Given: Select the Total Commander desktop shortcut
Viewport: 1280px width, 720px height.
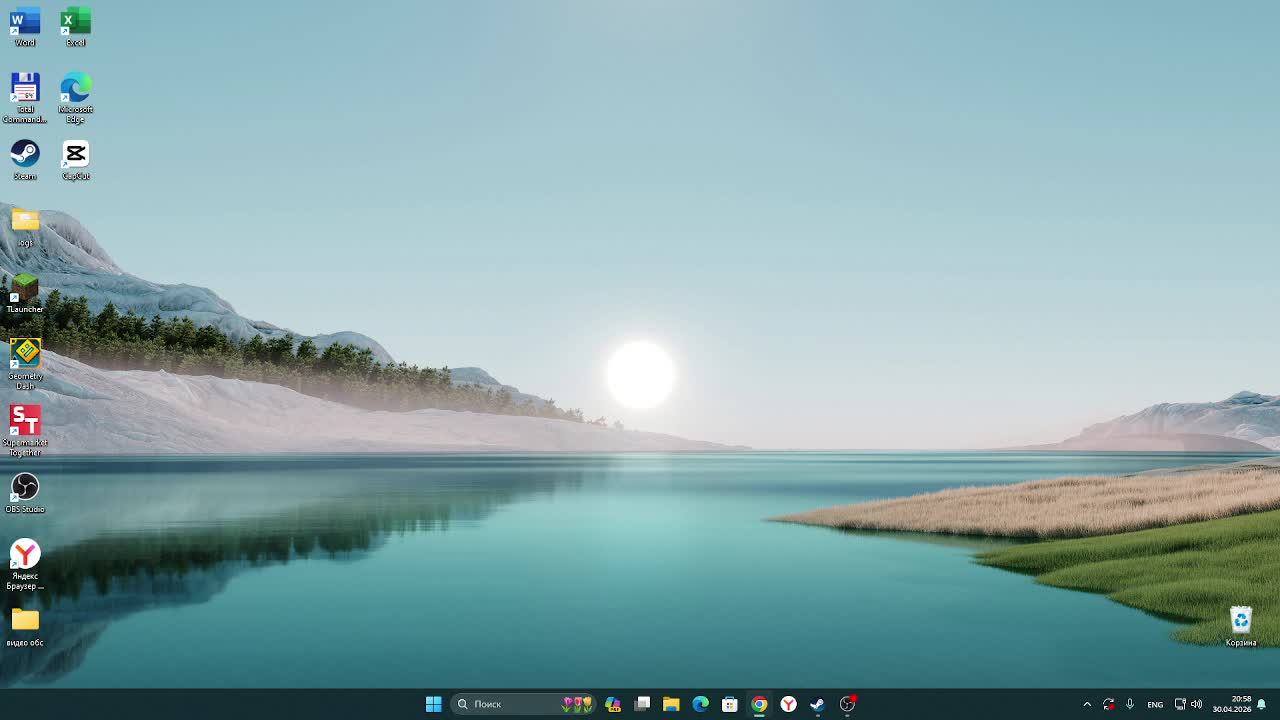Looking at the screenshot, I should click(x=25, y=98).
